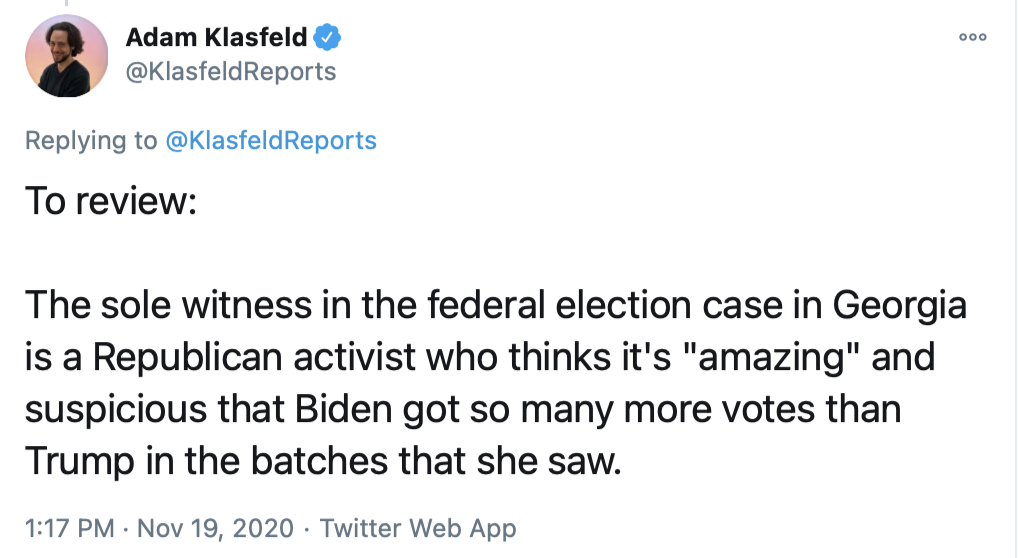1018x558 pixels.
Task: Click the display name Adam Klasfeld
Action: tap(216, 39)
